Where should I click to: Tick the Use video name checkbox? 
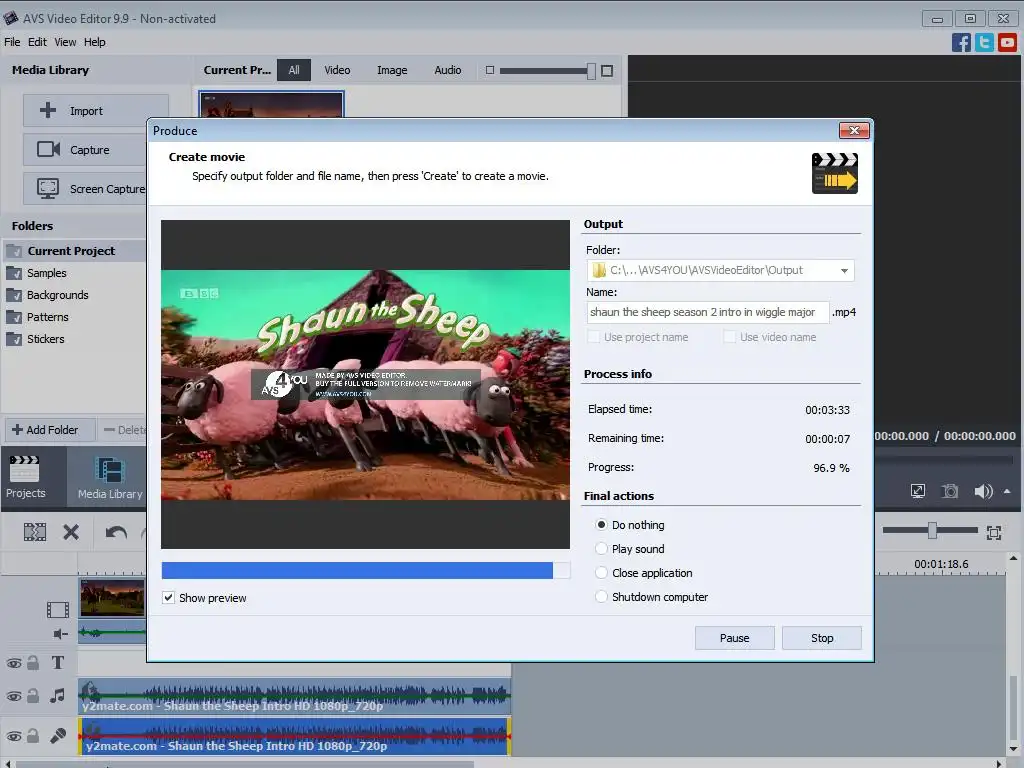(x=729, y=337)
